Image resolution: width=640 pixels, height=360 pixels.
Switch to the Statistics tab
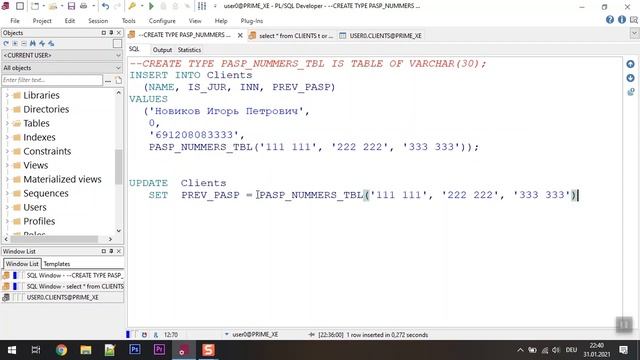point(189,50)
